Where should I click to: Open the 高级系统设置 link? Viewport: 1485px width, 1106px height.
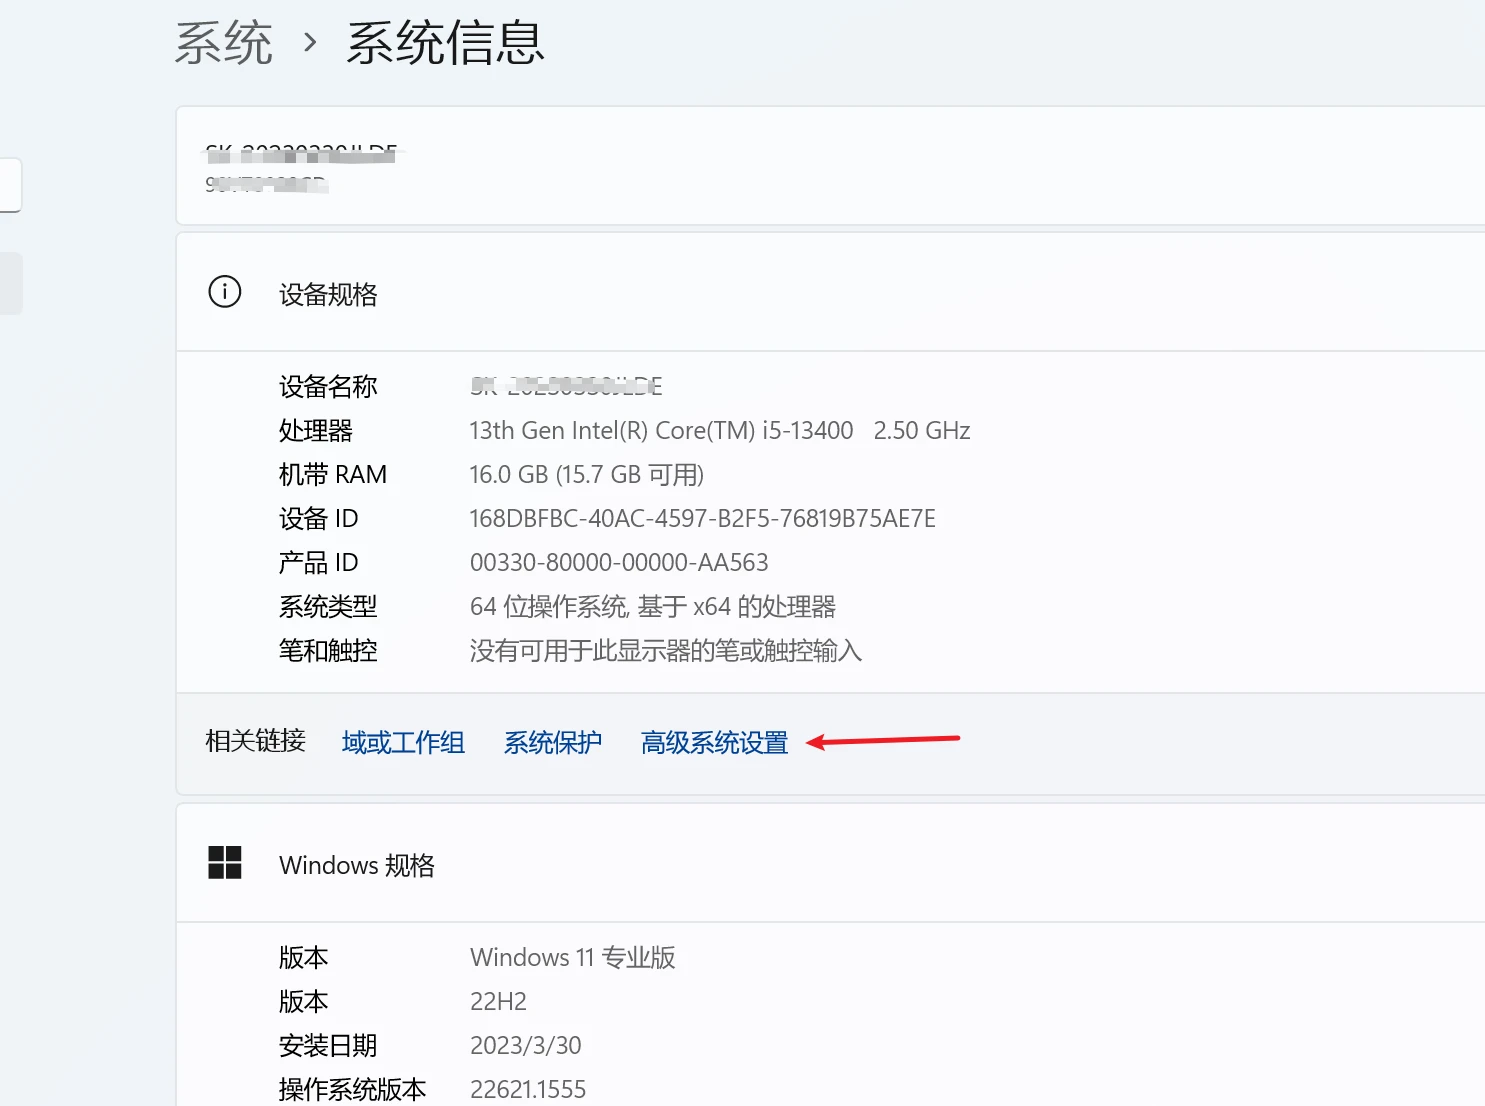point(714,742)
